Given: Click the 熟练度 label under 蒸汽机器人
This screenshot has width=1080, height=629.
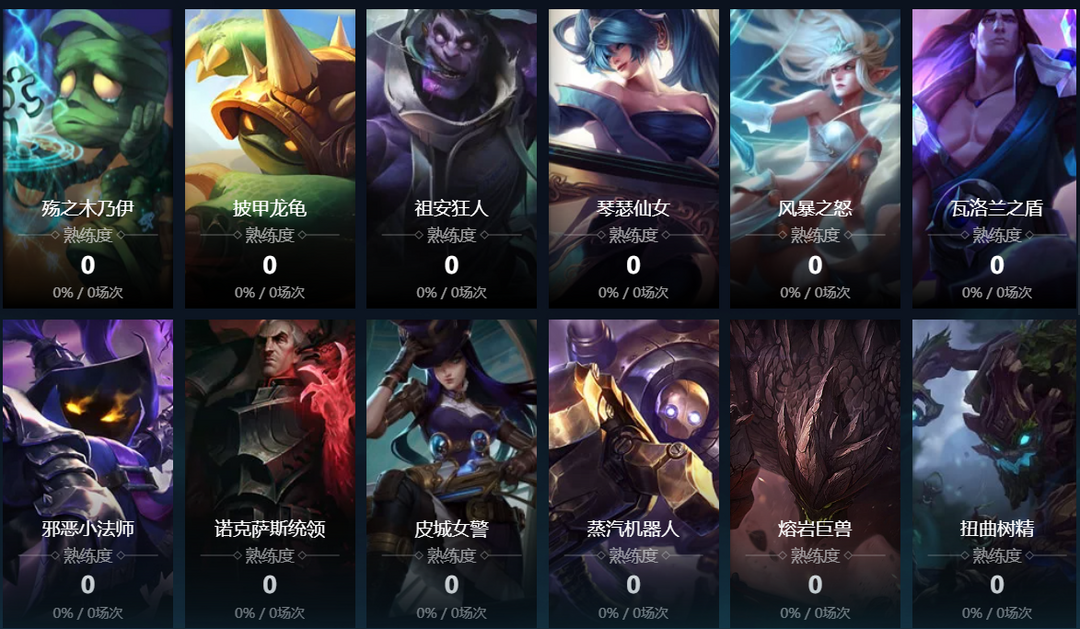Looking at the screenshot, I should (x=634, y=555).
